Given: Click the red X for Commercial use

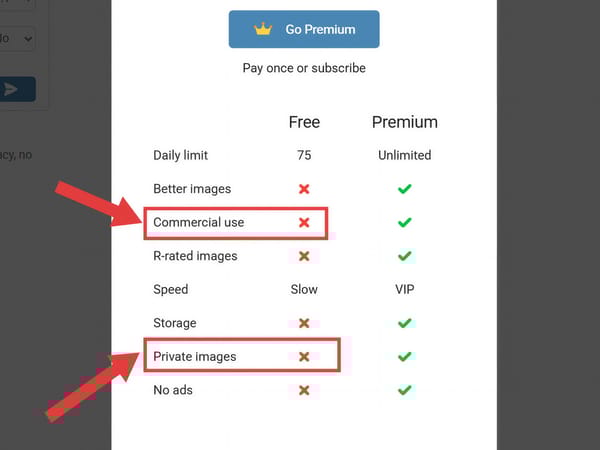Looking at the screenshot, I should (304, 222).
